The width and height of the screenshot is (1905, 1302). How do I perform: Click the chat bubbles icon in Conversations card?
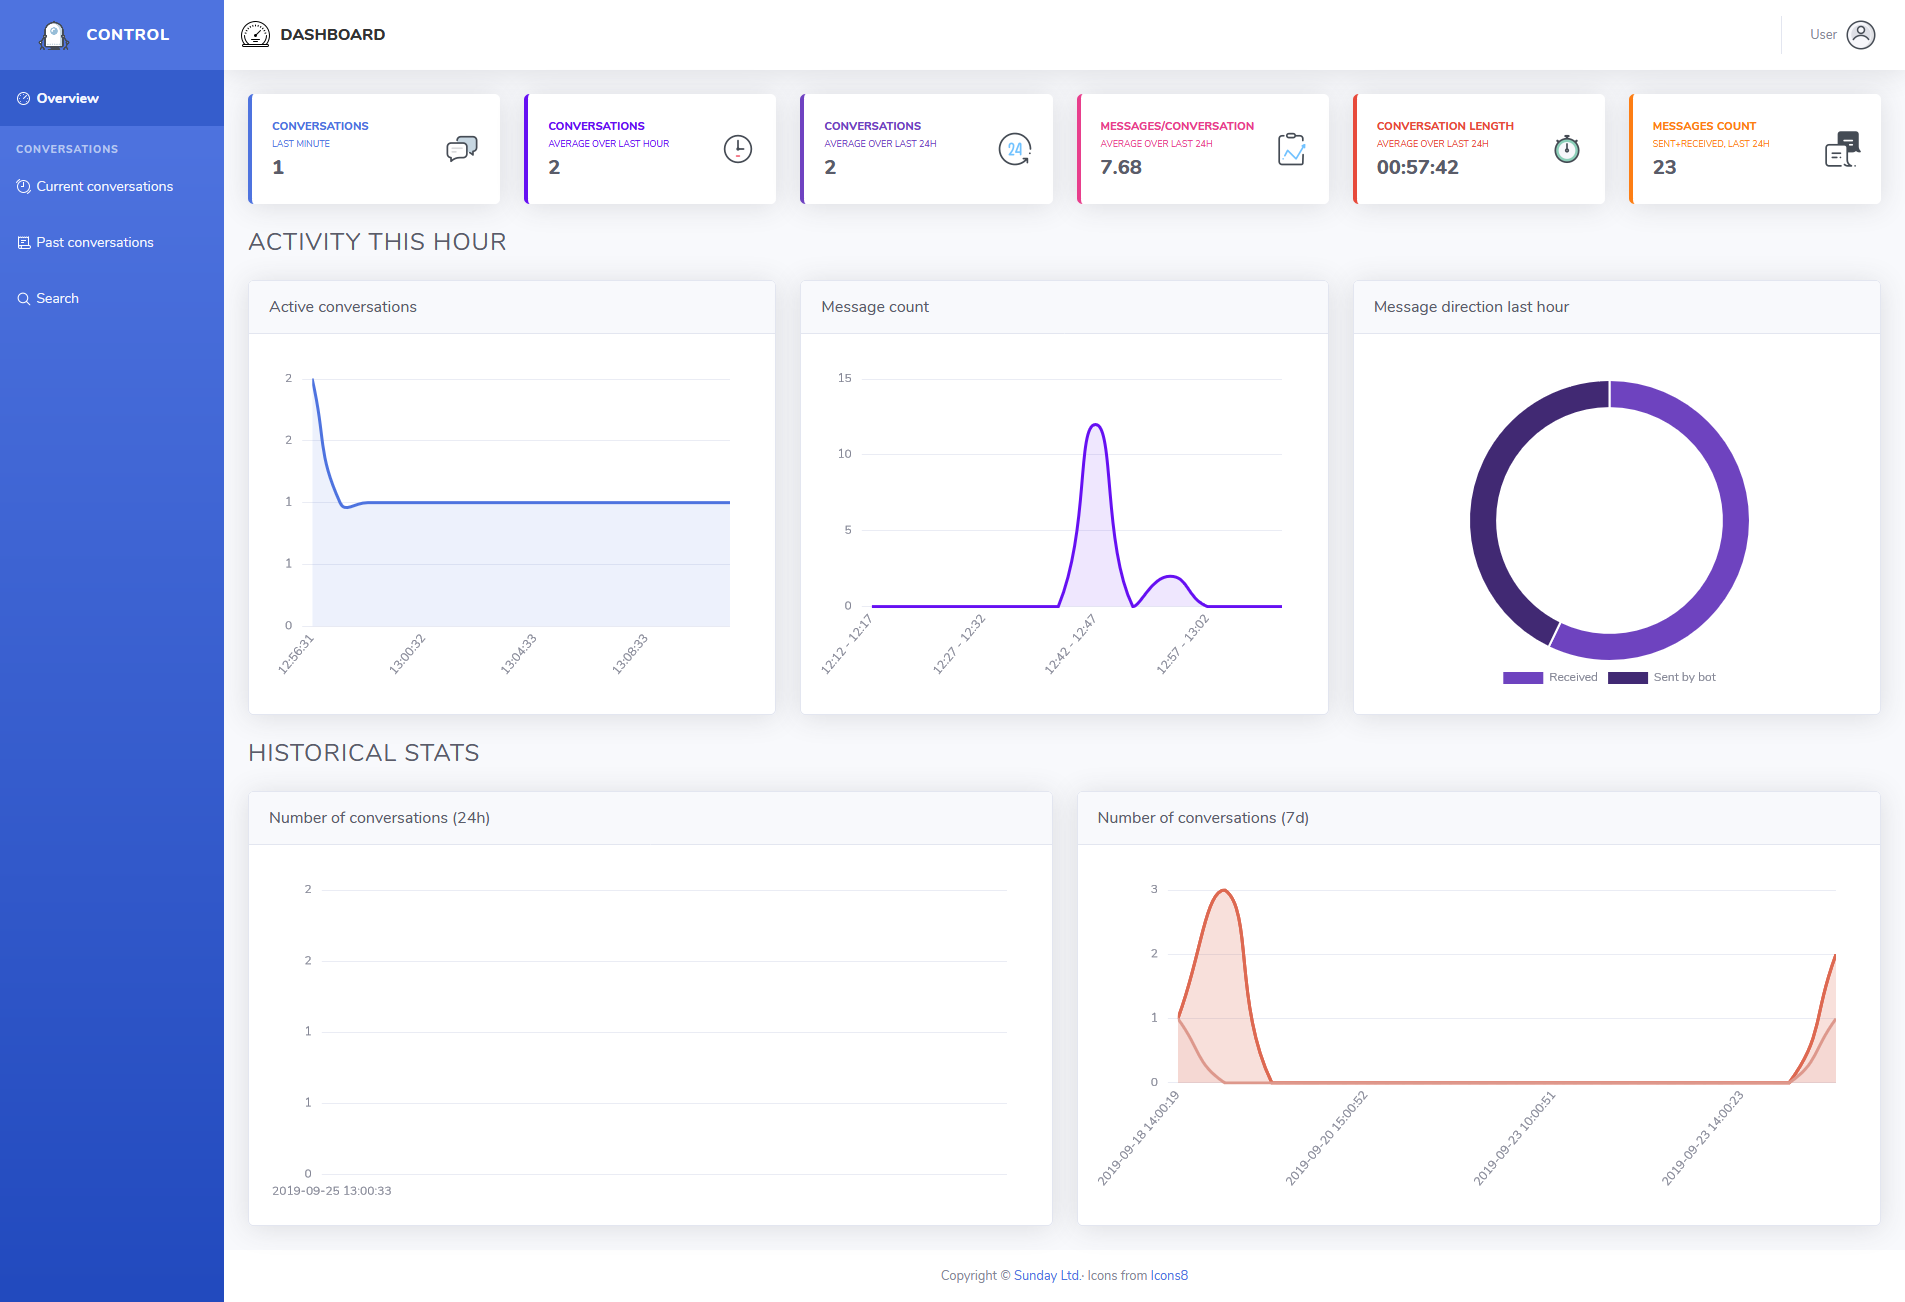pos(461,149)
